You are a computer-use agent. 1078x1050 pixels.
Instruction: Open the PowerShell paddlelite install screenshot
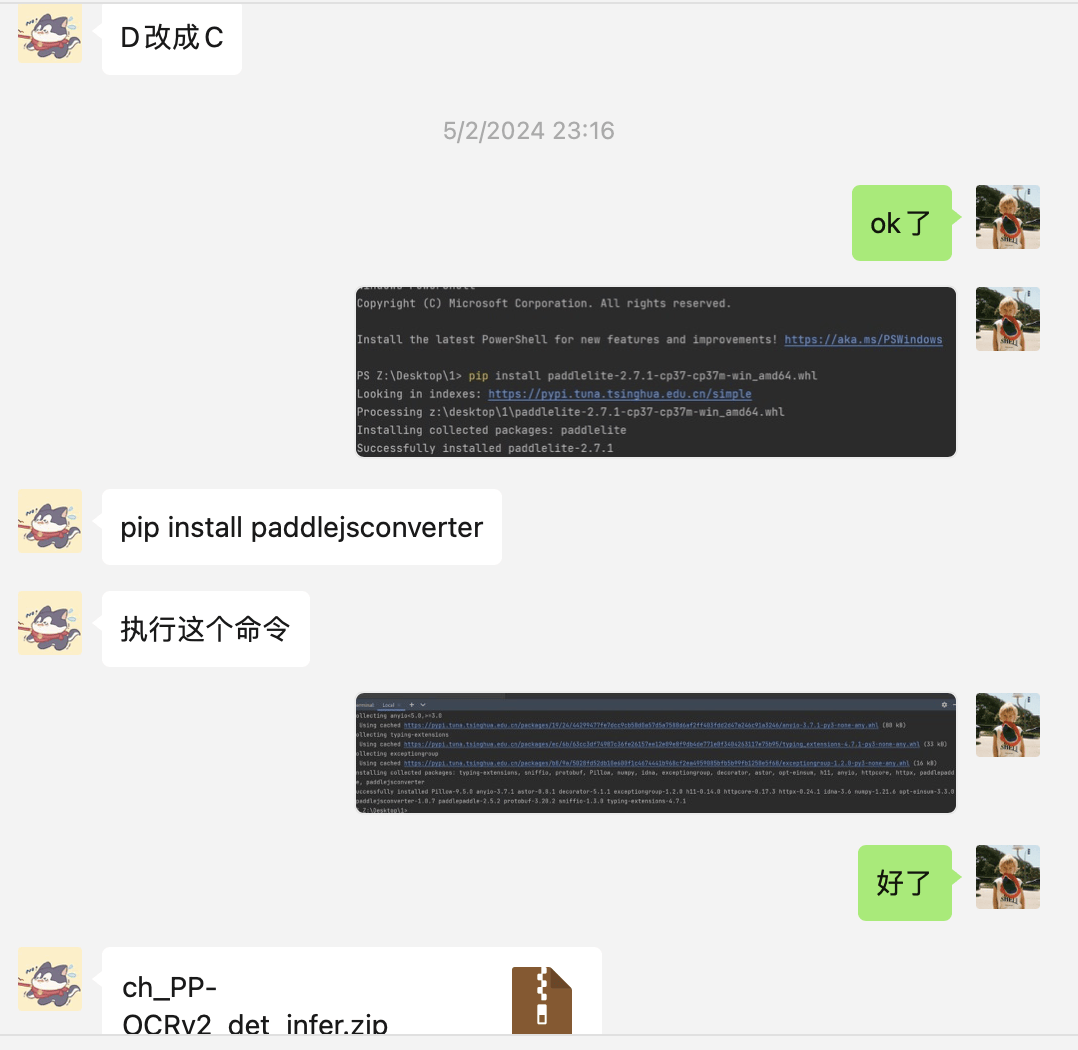(x=656, y=372)
